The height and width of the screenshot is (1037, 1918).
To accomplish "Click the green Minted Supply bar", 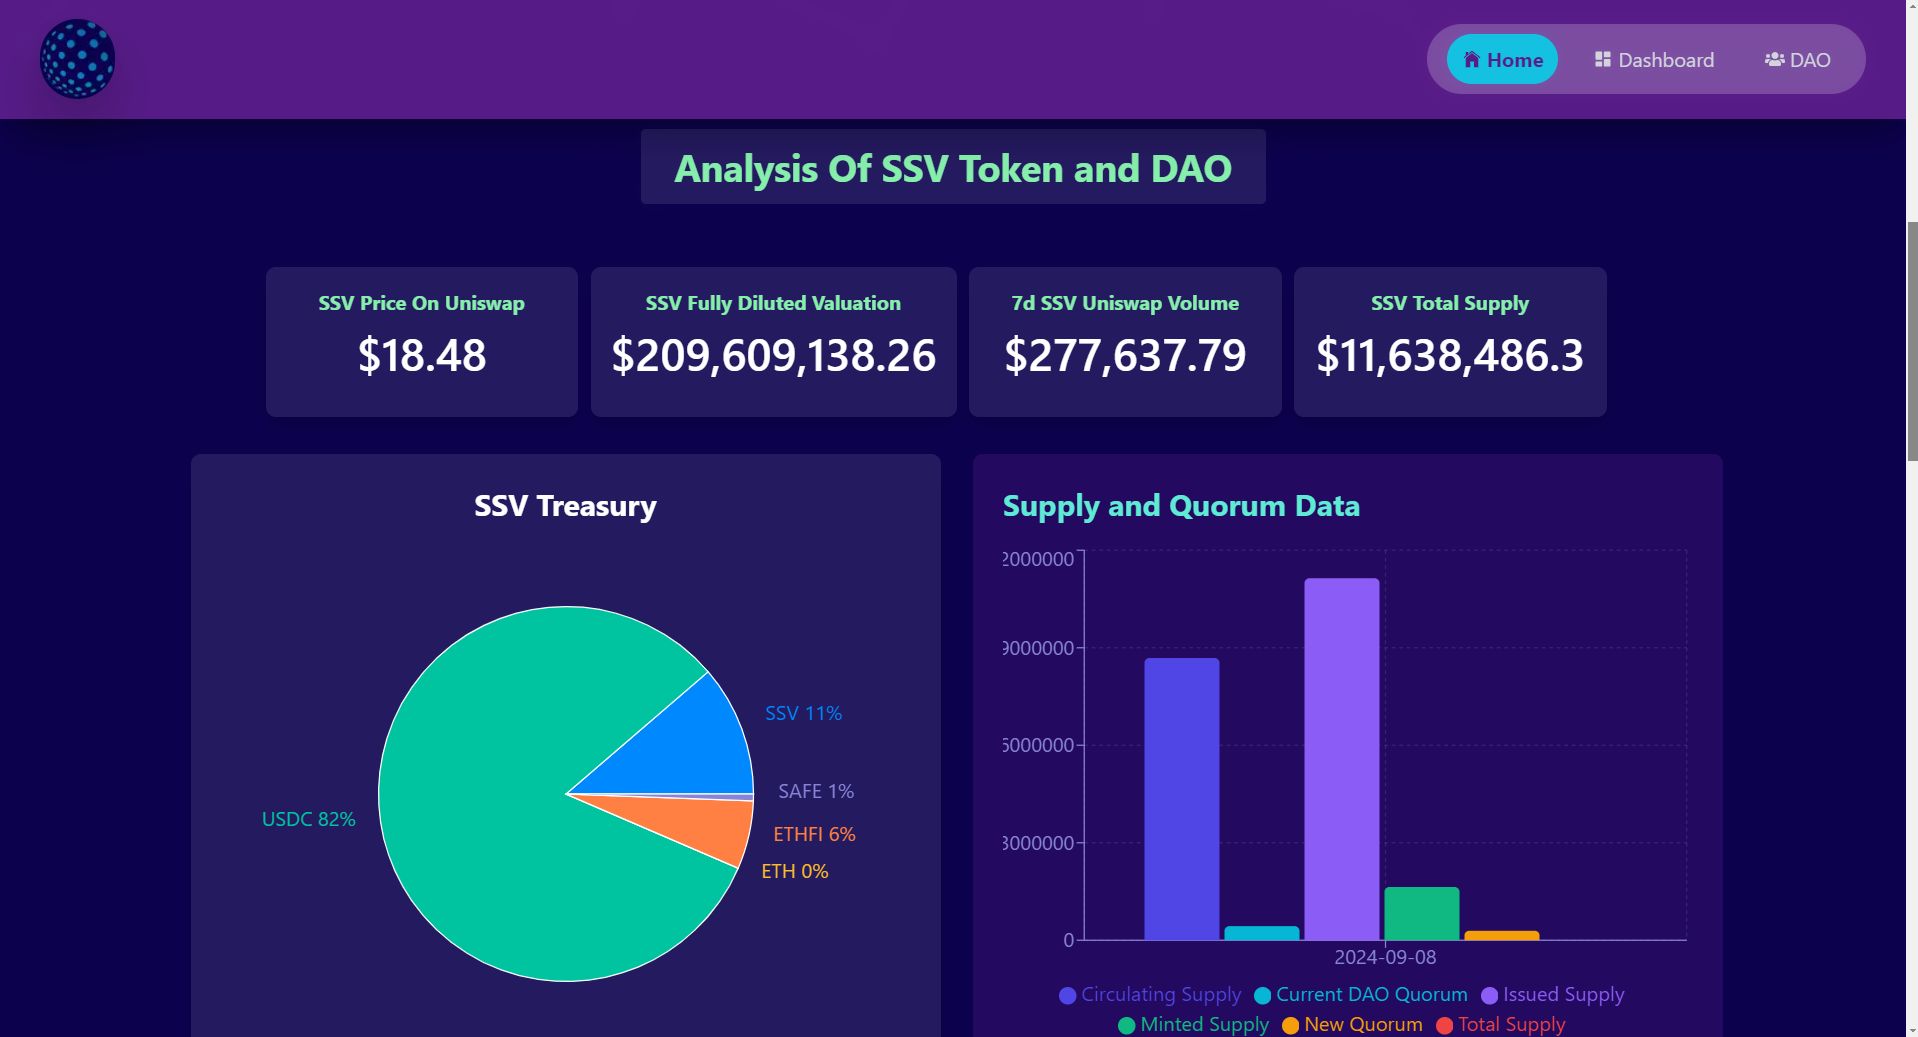I will point(1421,913).
